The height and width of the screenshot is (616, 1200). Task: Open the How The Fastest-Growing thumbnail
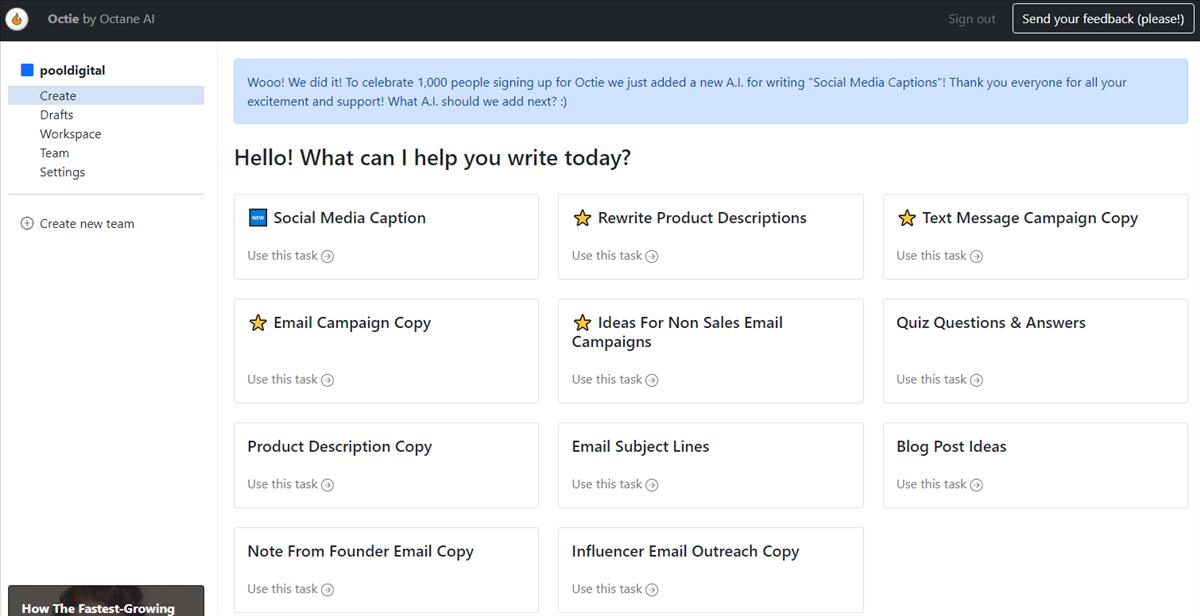point(106,601)
